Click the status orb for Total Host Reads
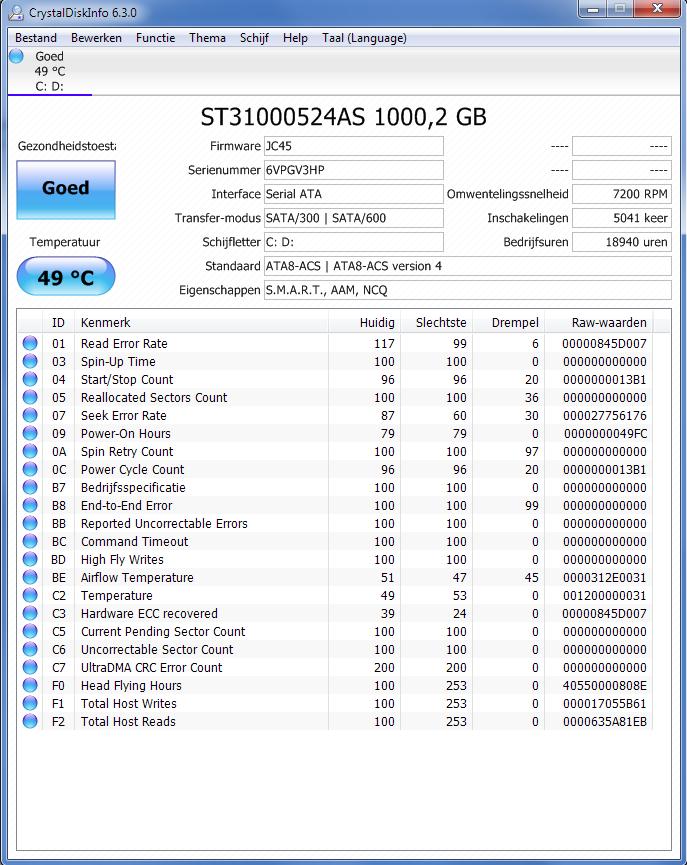Screen dimensions: 687x865 30,721
